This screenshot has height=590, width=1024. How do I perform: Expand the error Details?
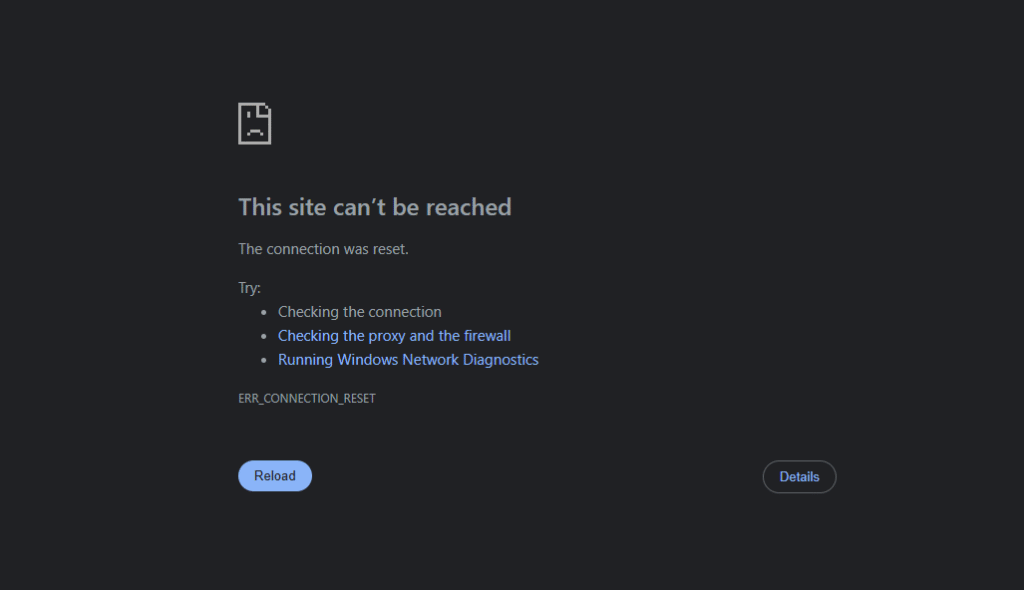[799, 477]
